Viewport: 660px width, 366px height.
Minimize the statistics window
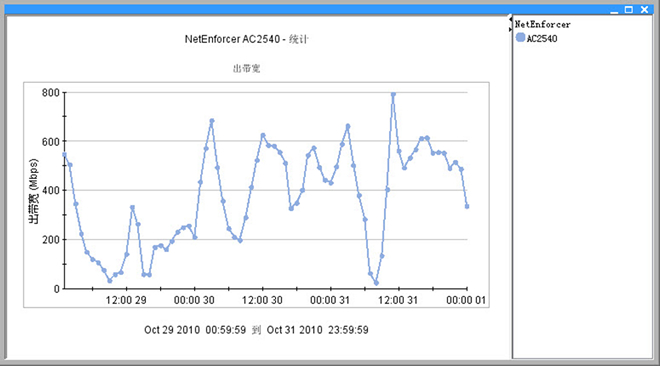click(614, 10)
